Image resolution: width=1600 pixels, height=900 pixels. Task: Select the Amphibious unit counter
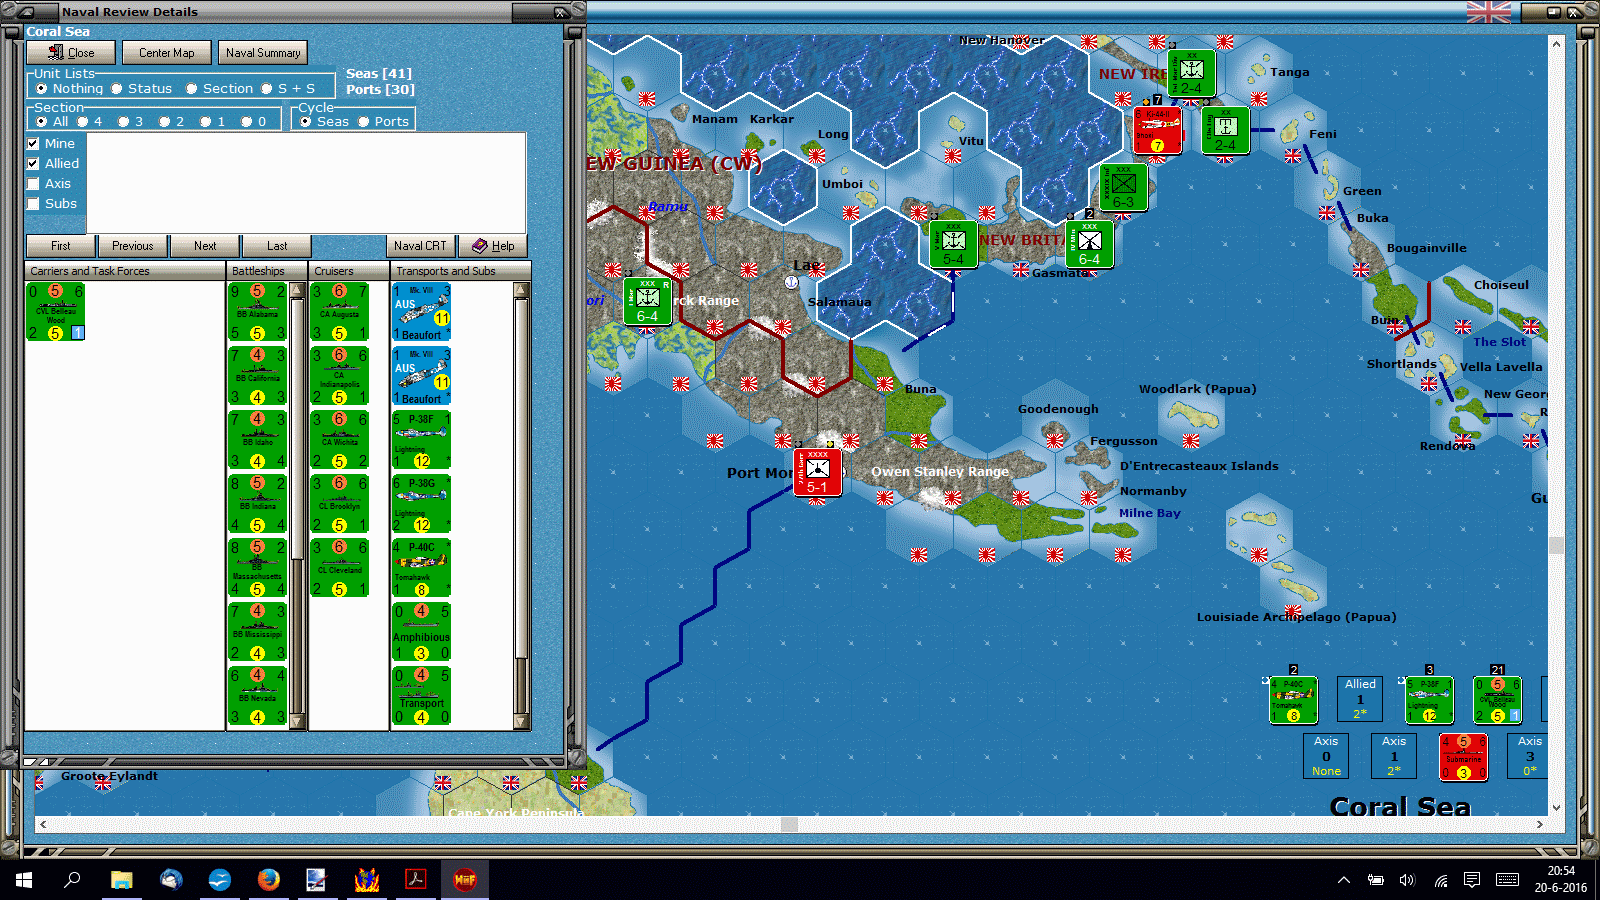click(421, 632)
